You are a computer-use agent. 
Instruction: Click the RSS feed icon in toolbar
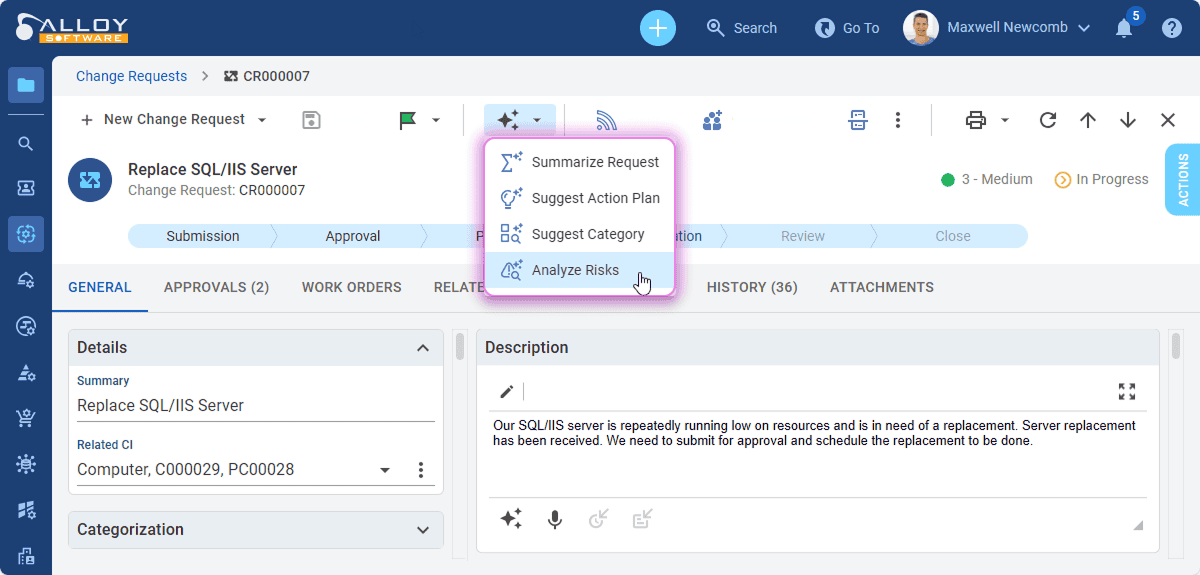606,120
